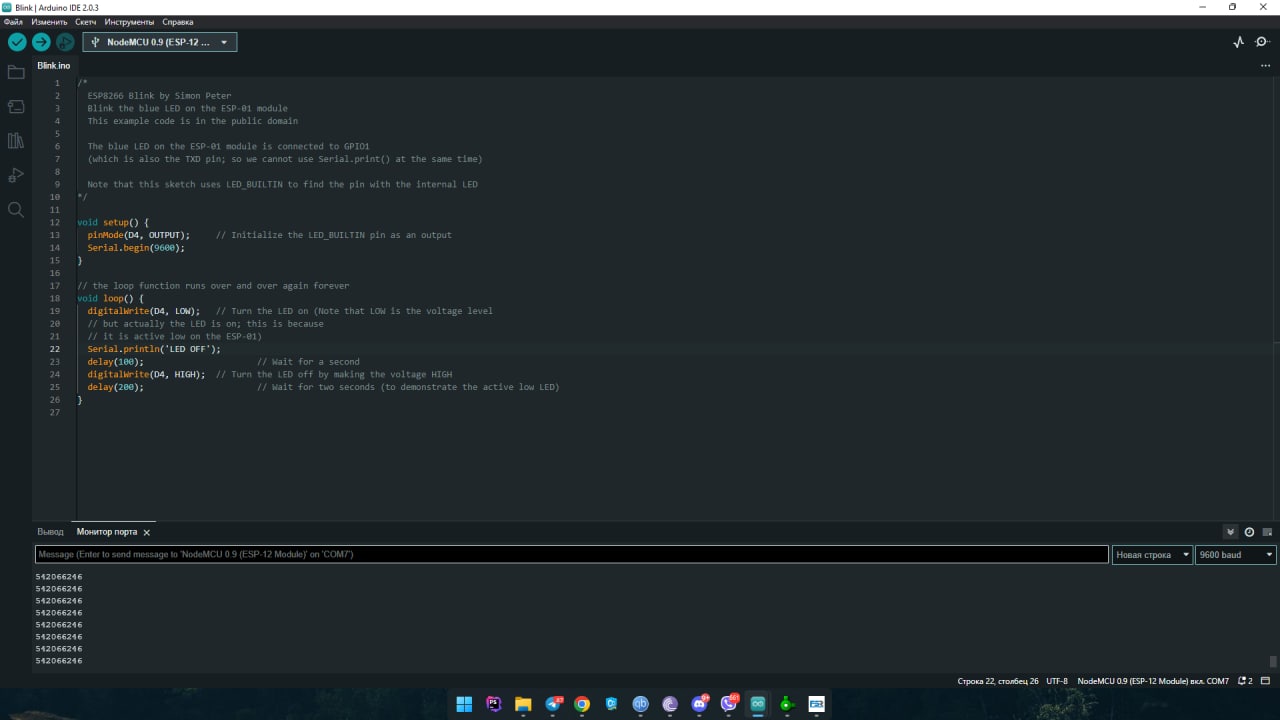The width and height of the screenshot is (1280, 720).
Task: Click the 'void loop() {' line
Action: point(110,298)
